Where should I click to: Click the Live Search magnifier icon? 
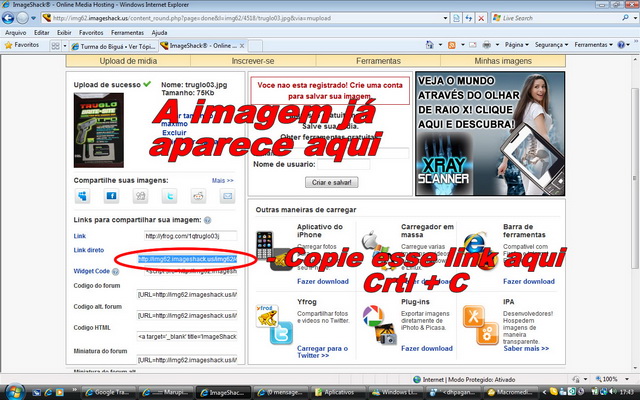pyautogui.click(x=625, y=18)
